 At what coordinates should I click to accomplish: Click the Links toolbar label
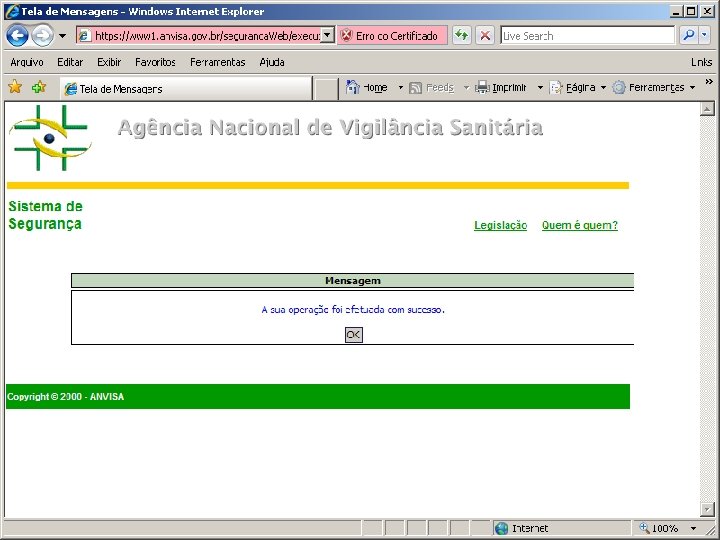tap(701, 62)
